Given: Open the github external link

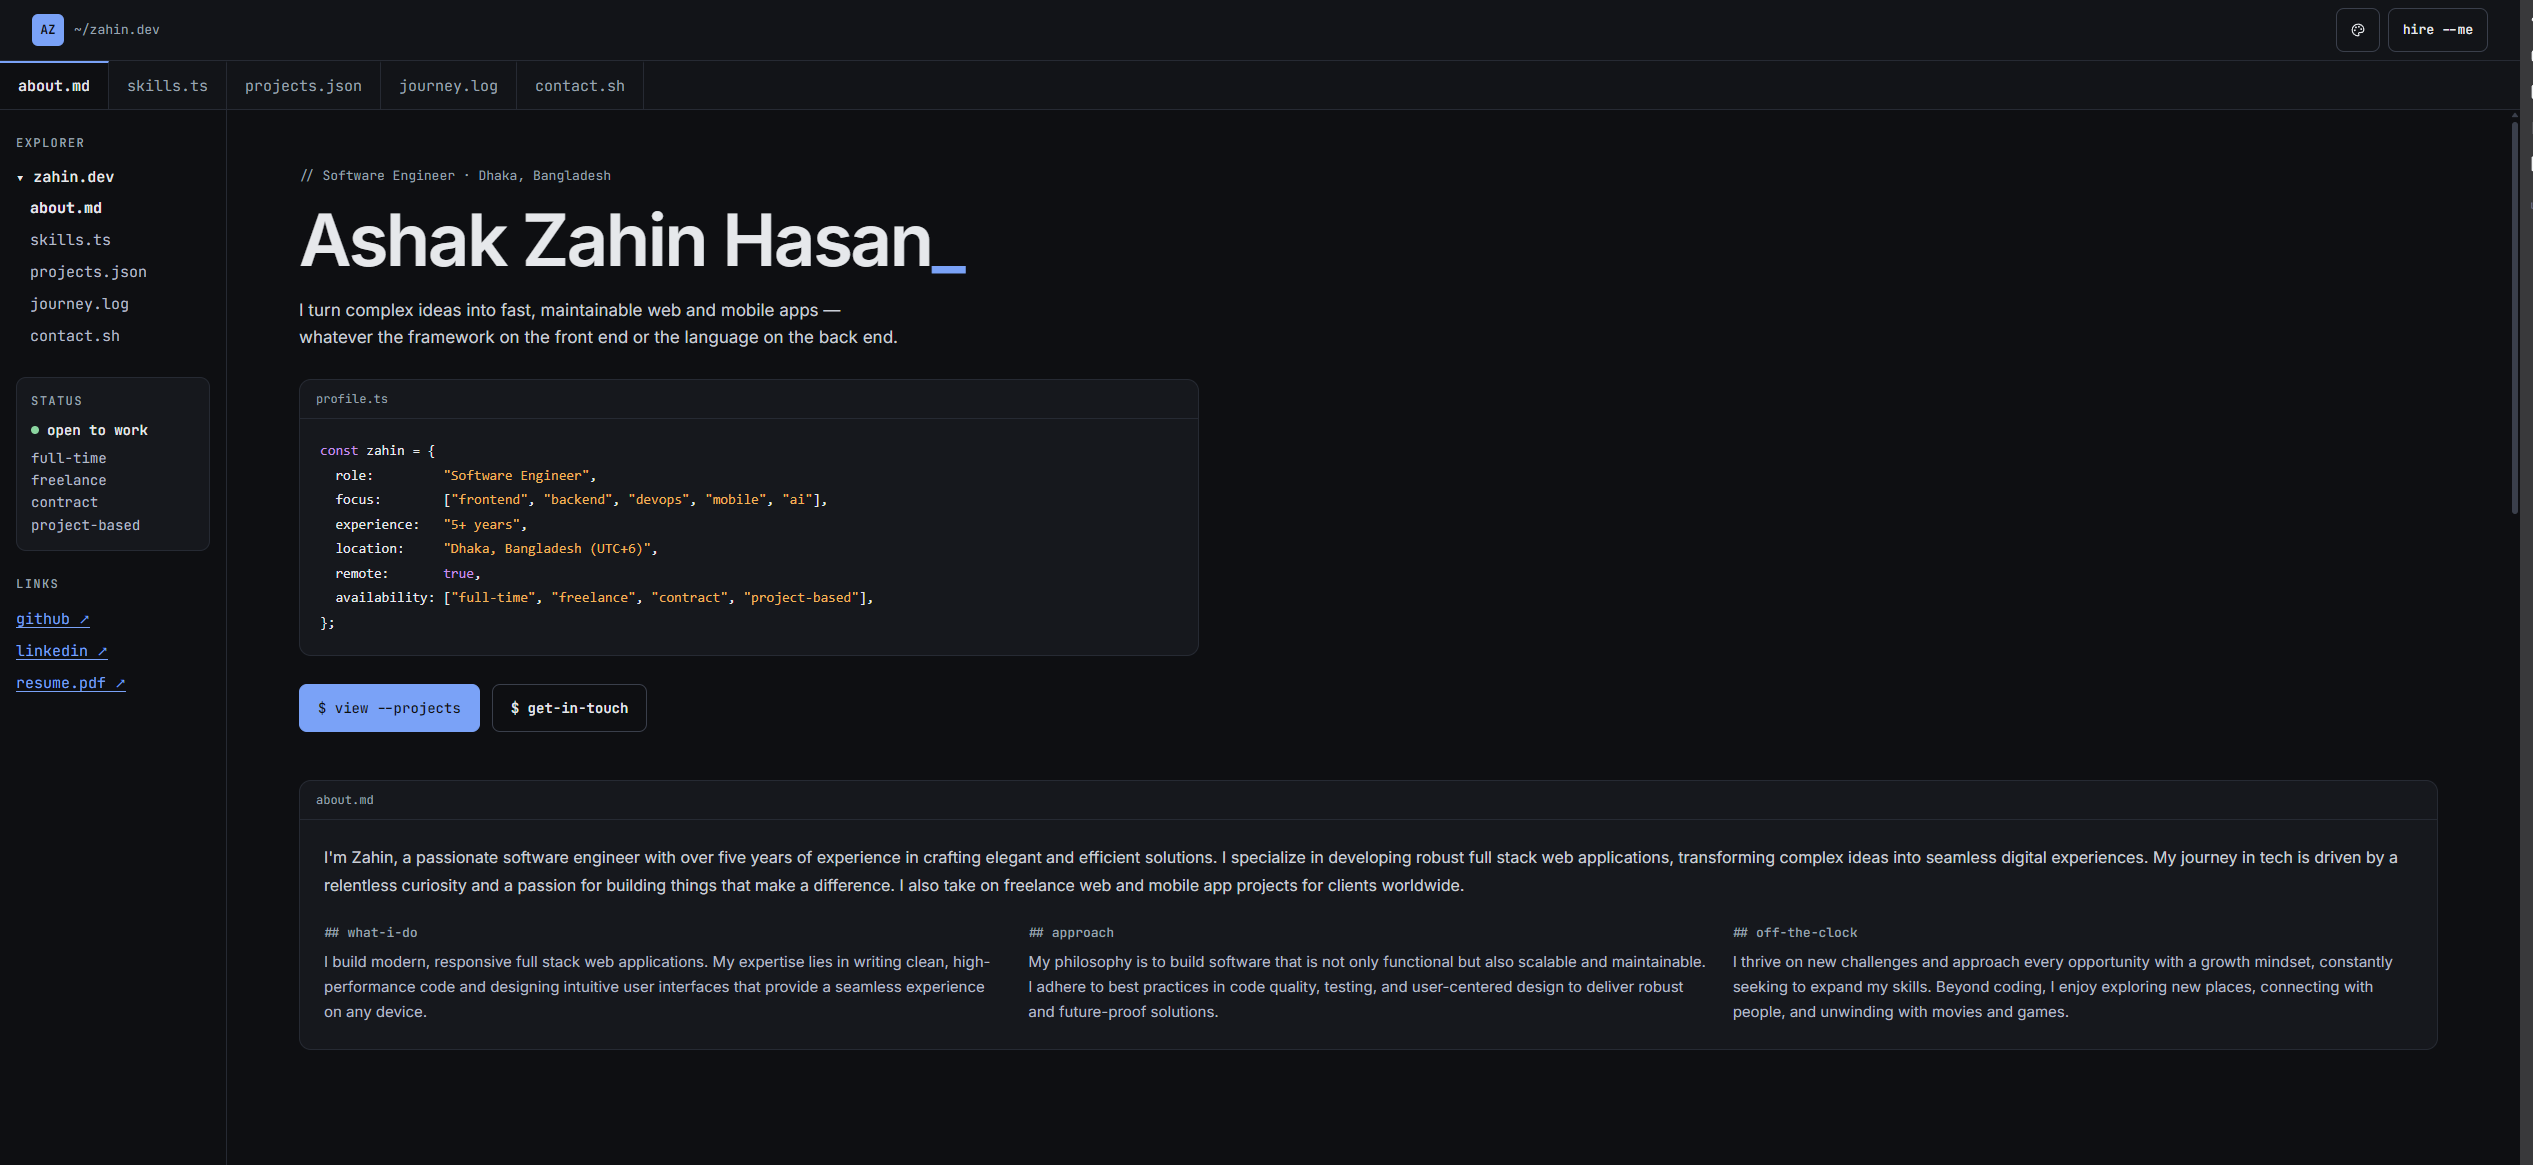Looking at the screenshot, I should [x=53, y=619].
